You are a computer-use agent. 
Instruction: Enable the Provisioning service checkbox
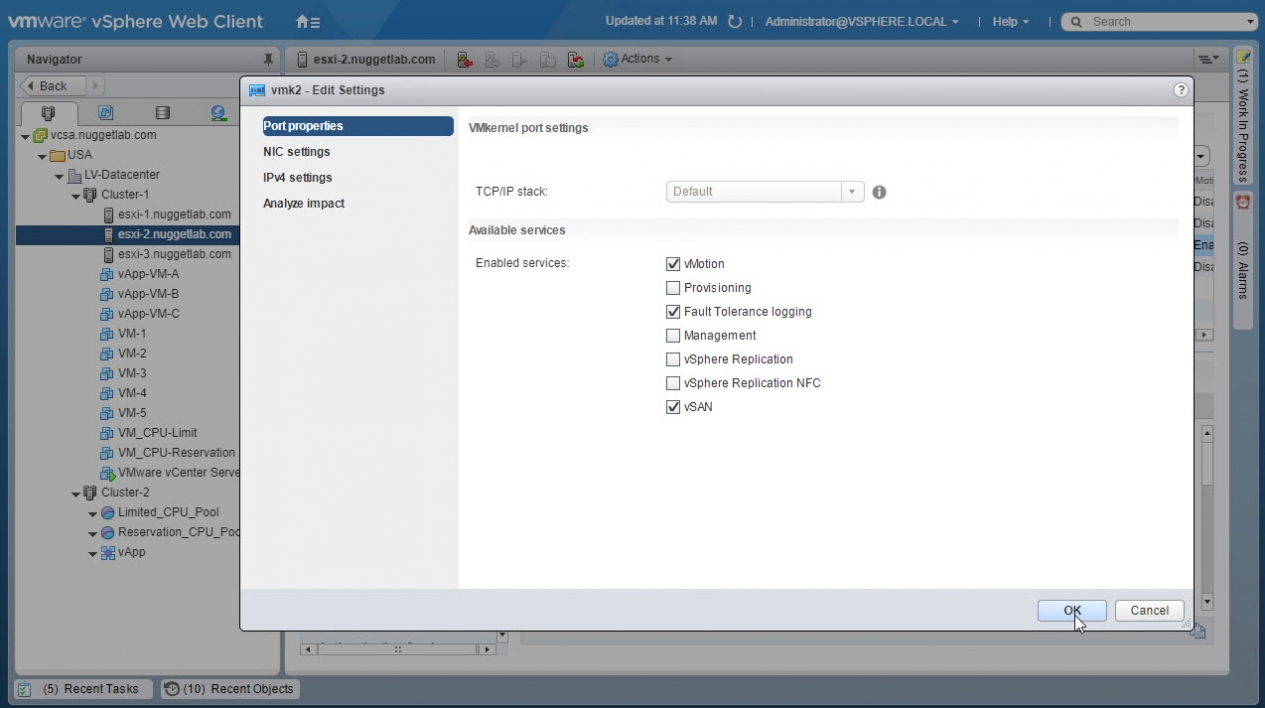[x=673, y=288]
